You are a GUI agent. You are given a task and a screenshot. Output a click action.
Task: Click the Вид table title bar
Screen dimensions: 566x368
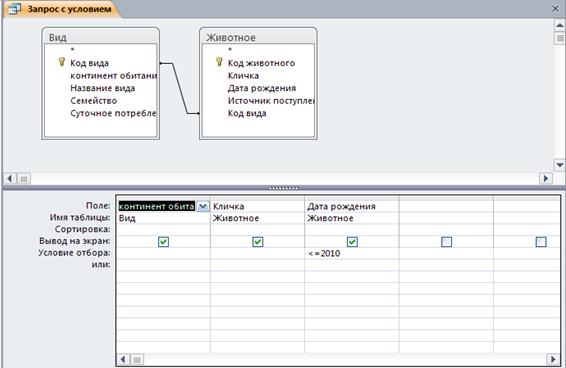(x=100, y=37)
